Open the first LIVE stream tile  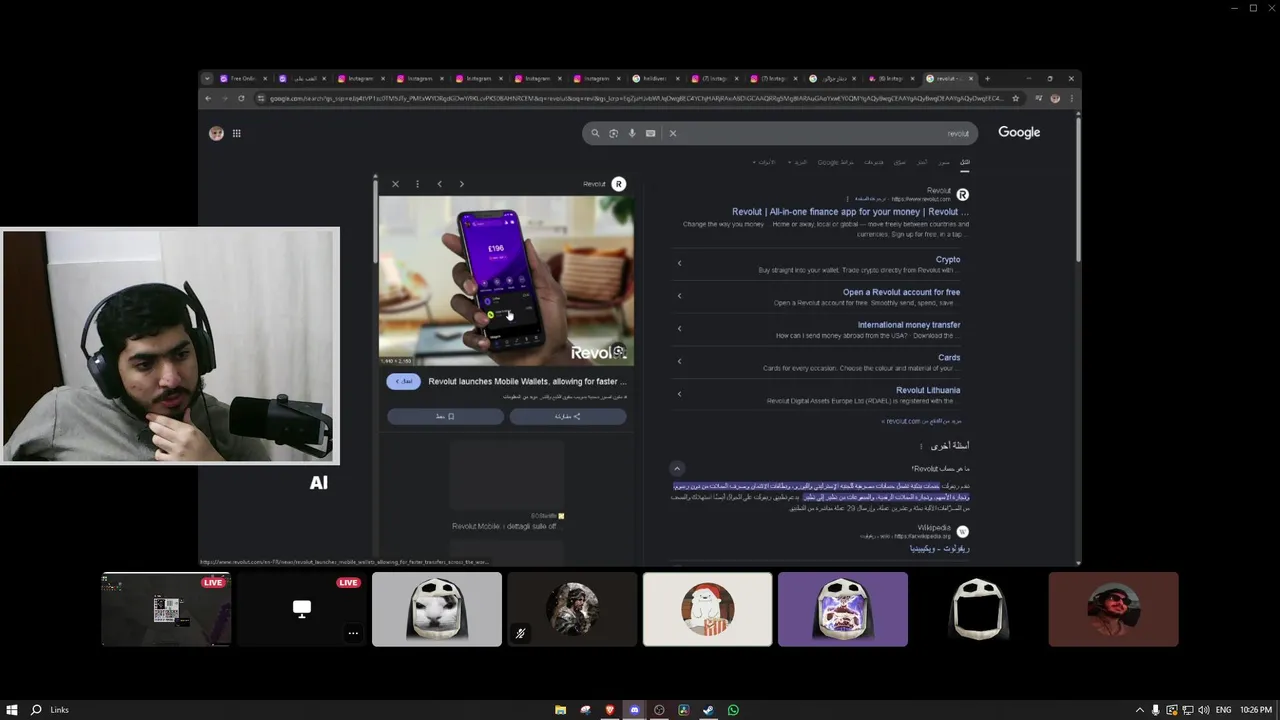click(166, 609)
